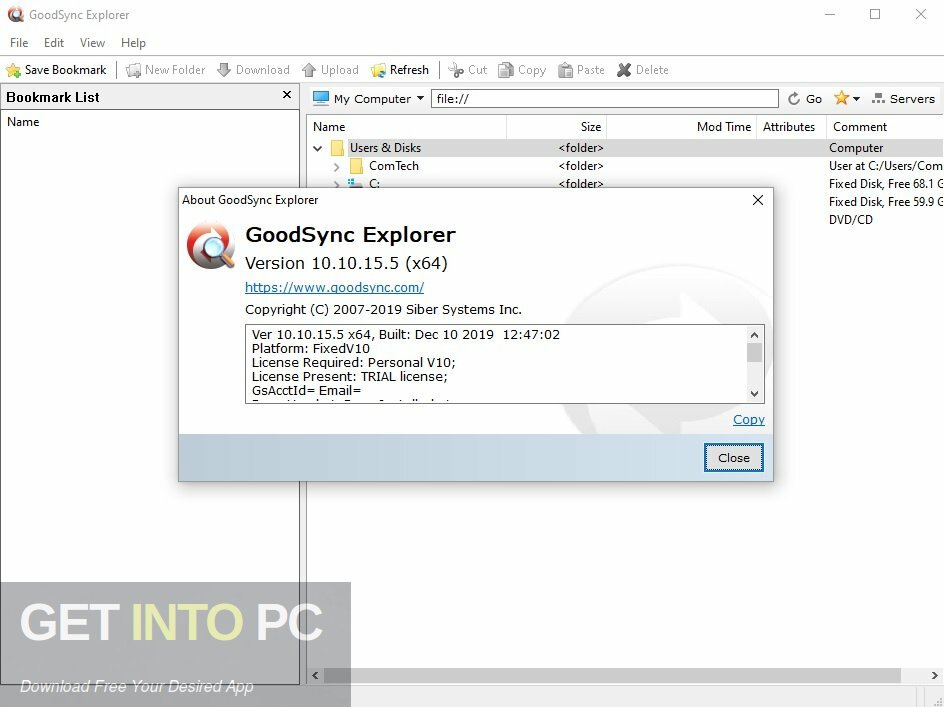Image resolution: width=944 pixels, height=707 pixels.
Task: Click the horizontal scrollbar left arrow
Action: (315, 676)
